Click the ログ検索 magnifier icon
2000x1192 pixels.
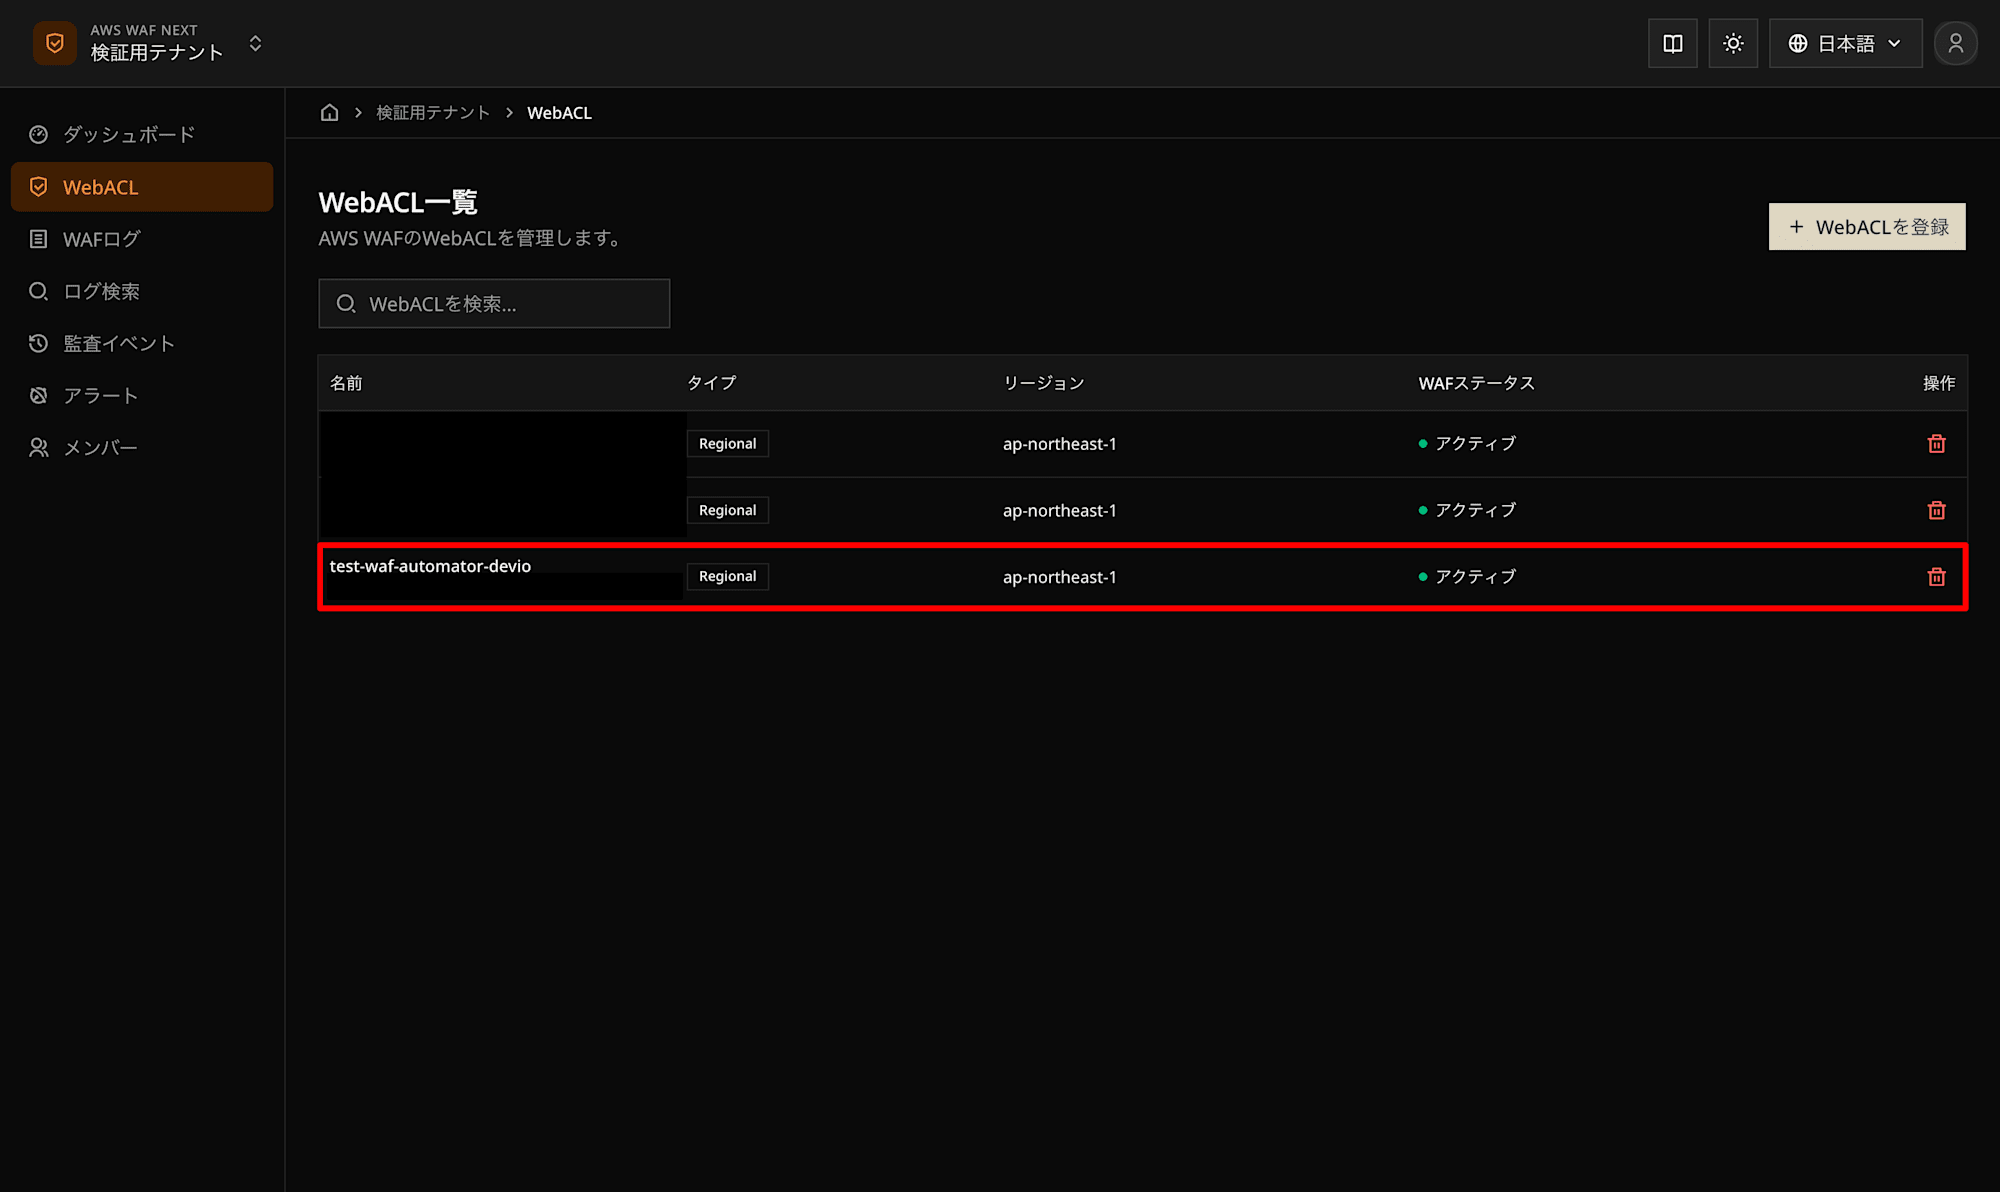coord(39,291)
